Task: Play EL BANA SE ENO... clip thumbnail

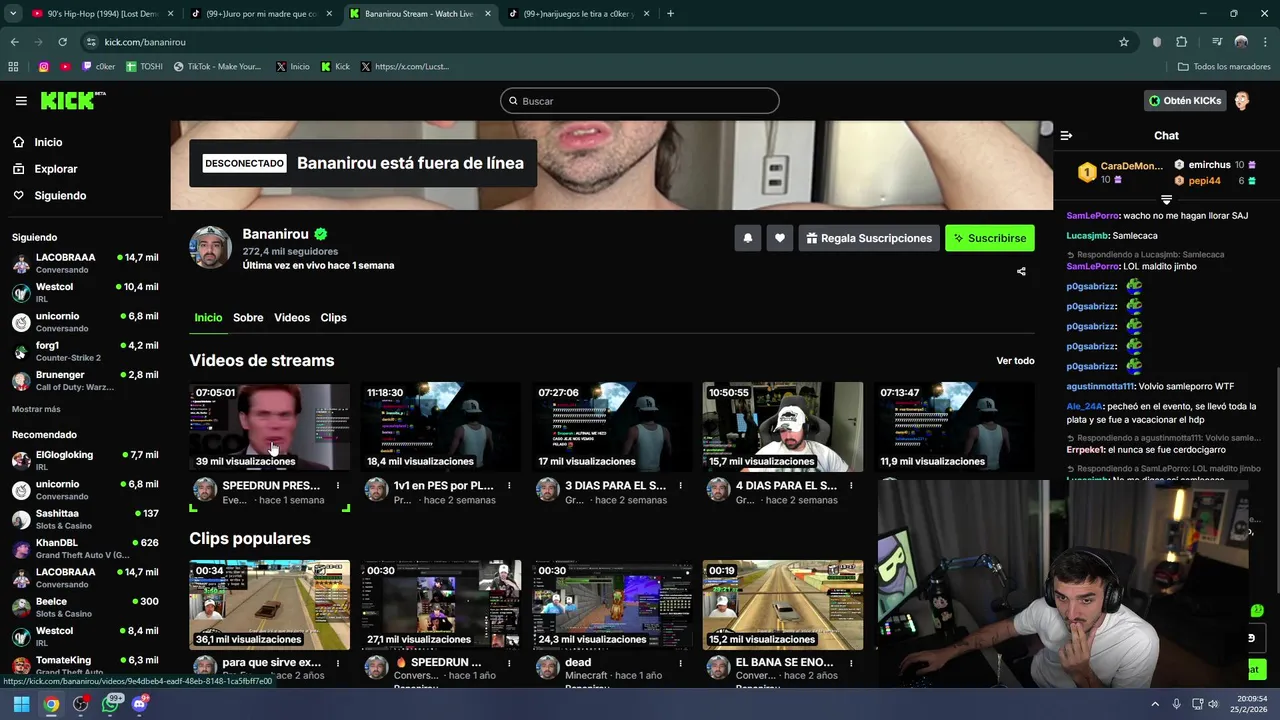Action: pos(783,605)
